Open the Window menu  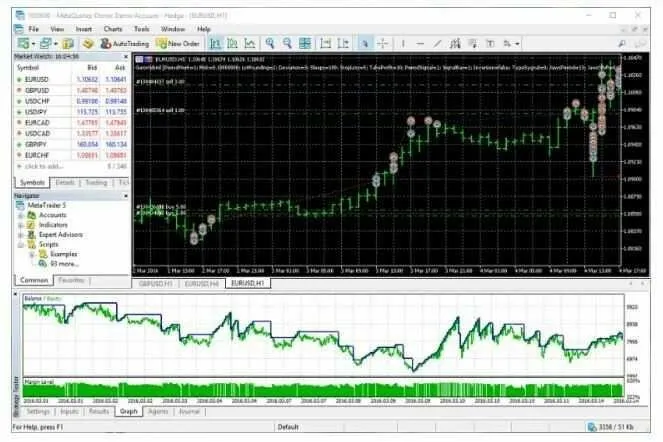(x=173, y=29)
